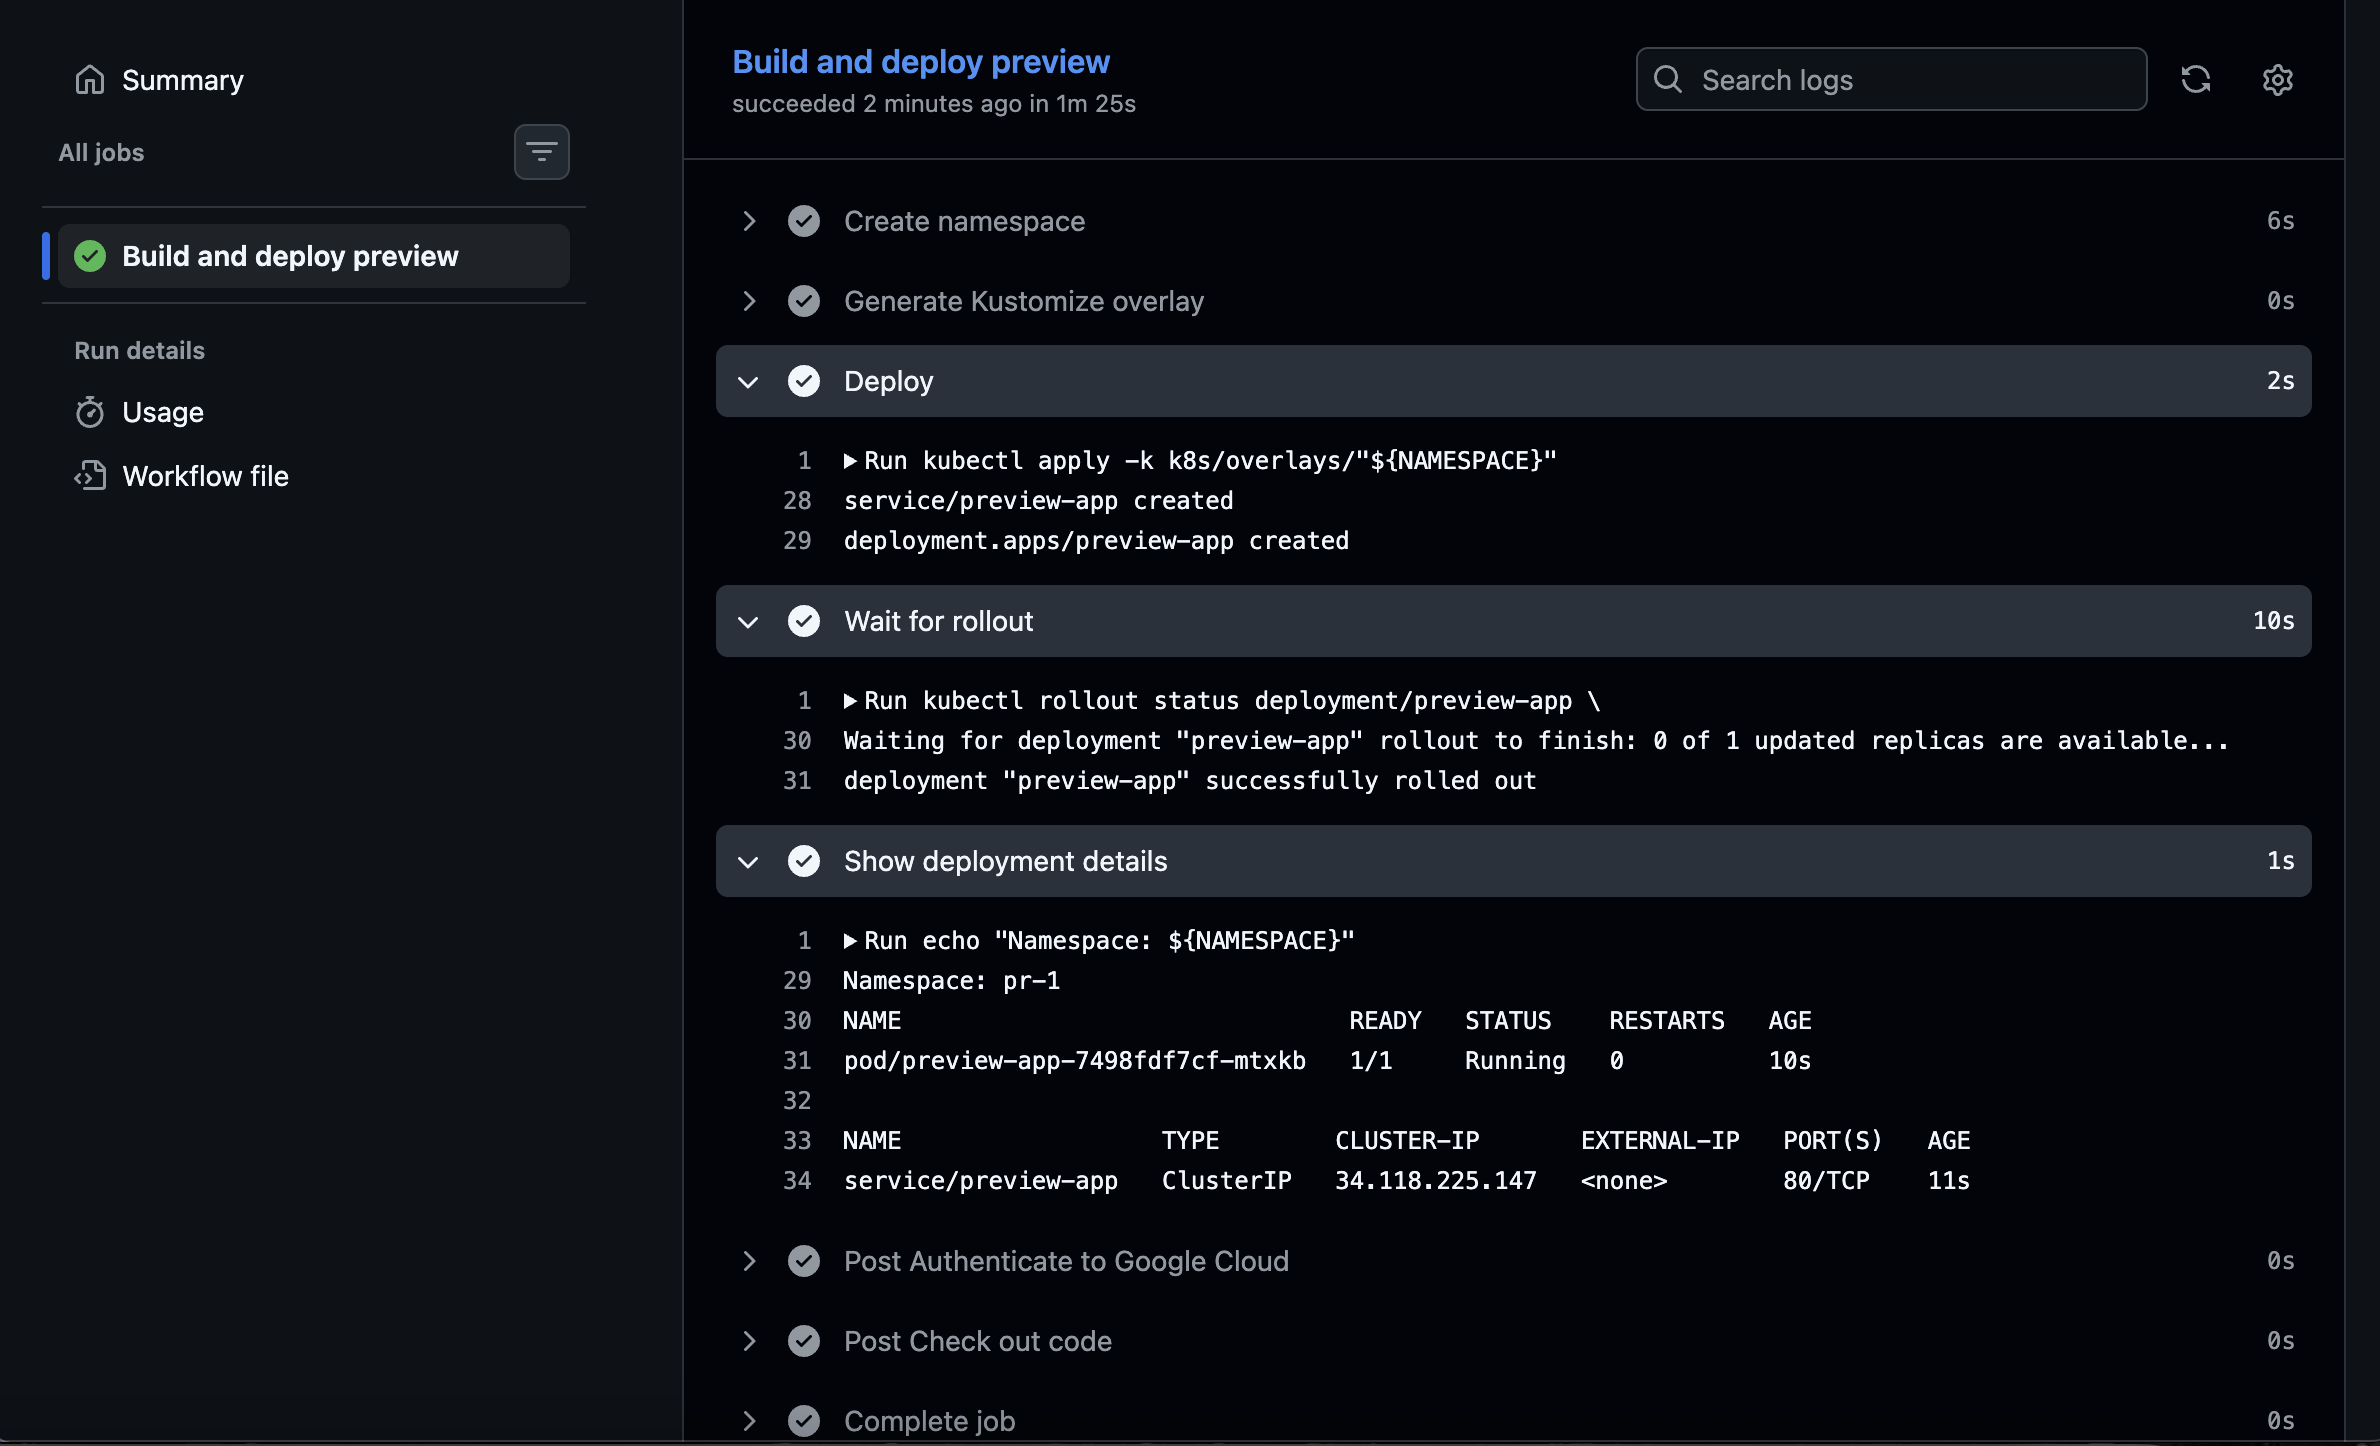This screenshot has height=1446, width=2380.
Task: Click the check status icon for Deploy step
Action: (804, 381)
